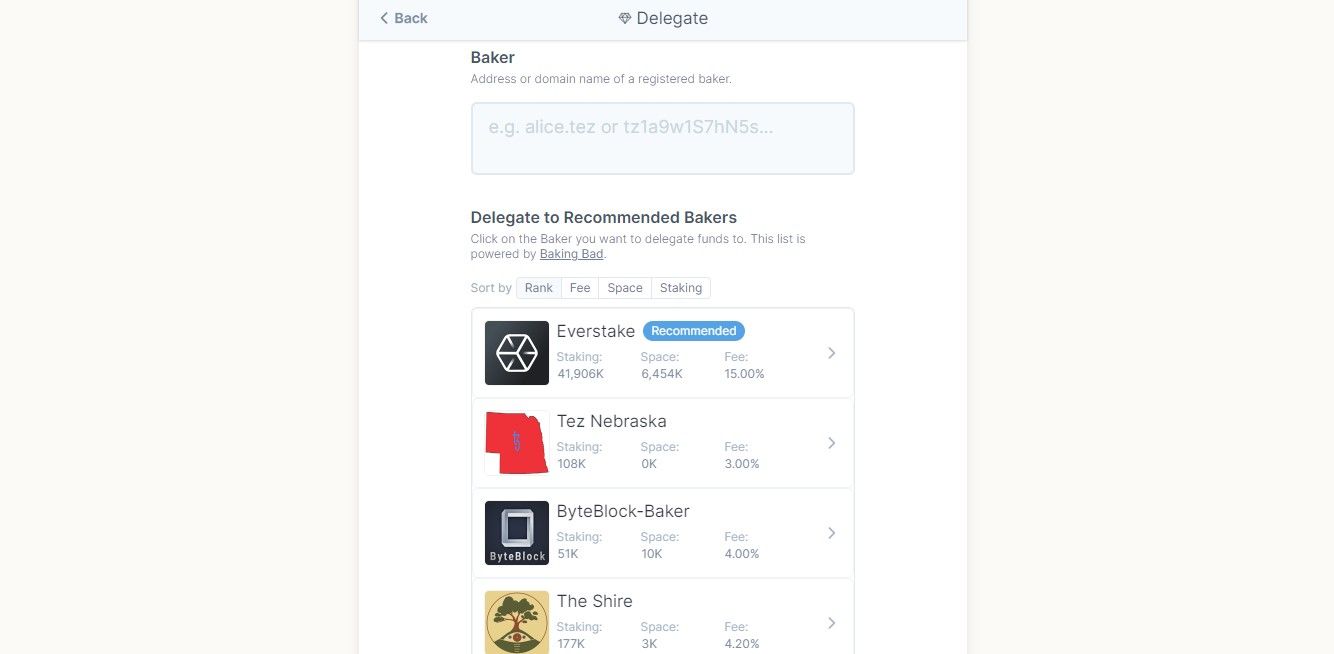Sort bakers by Space
1334x654 pixels.
625,288
